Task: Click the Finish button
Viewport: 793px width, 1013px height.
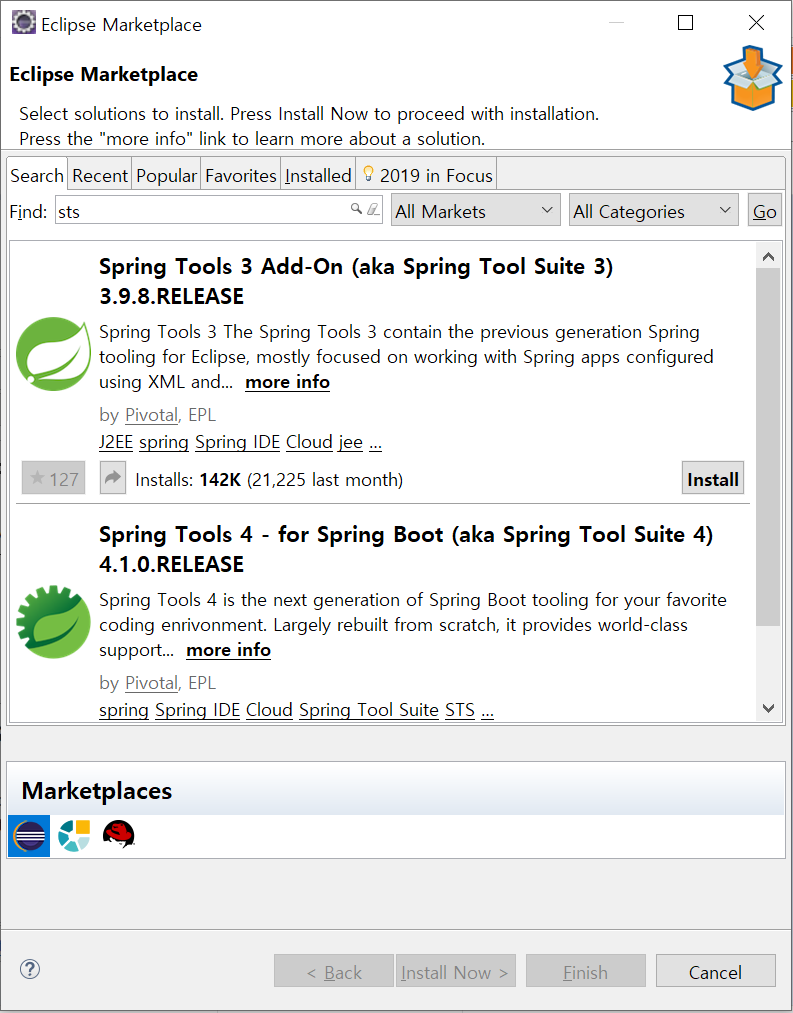Action: click(x=586, y=971)
